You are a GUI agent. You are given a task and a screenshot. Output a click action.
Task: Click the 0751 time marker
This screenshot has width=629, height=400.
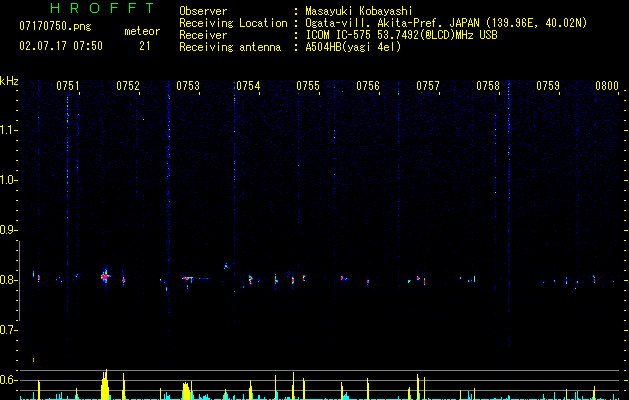(68, 86)
